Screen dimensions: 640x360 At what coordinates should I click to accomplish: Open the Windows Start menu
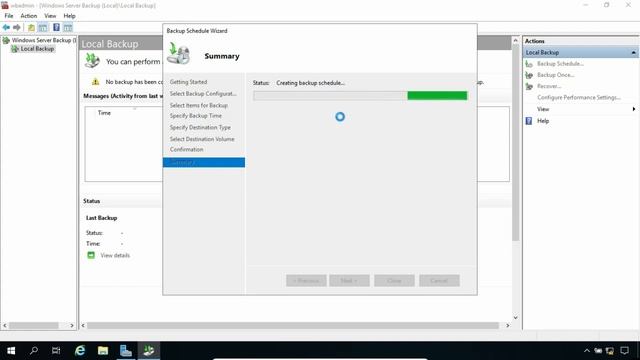(x=11, y=351)
